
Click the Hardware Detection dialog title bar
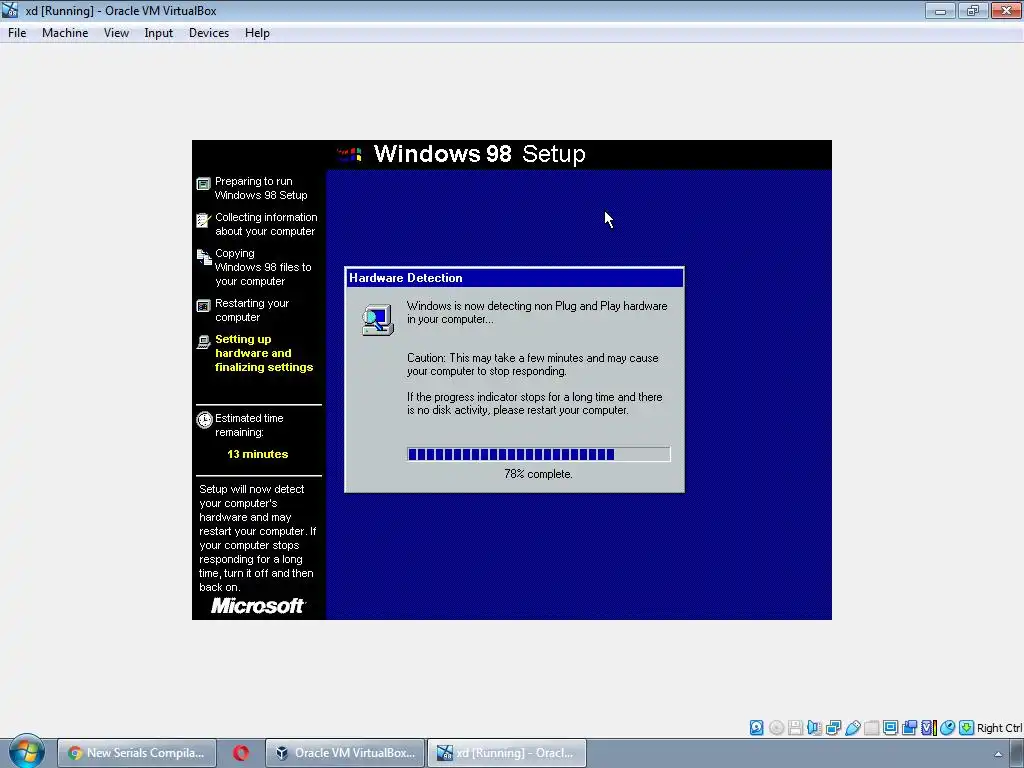pyautogui.click(x=515, y=278)
